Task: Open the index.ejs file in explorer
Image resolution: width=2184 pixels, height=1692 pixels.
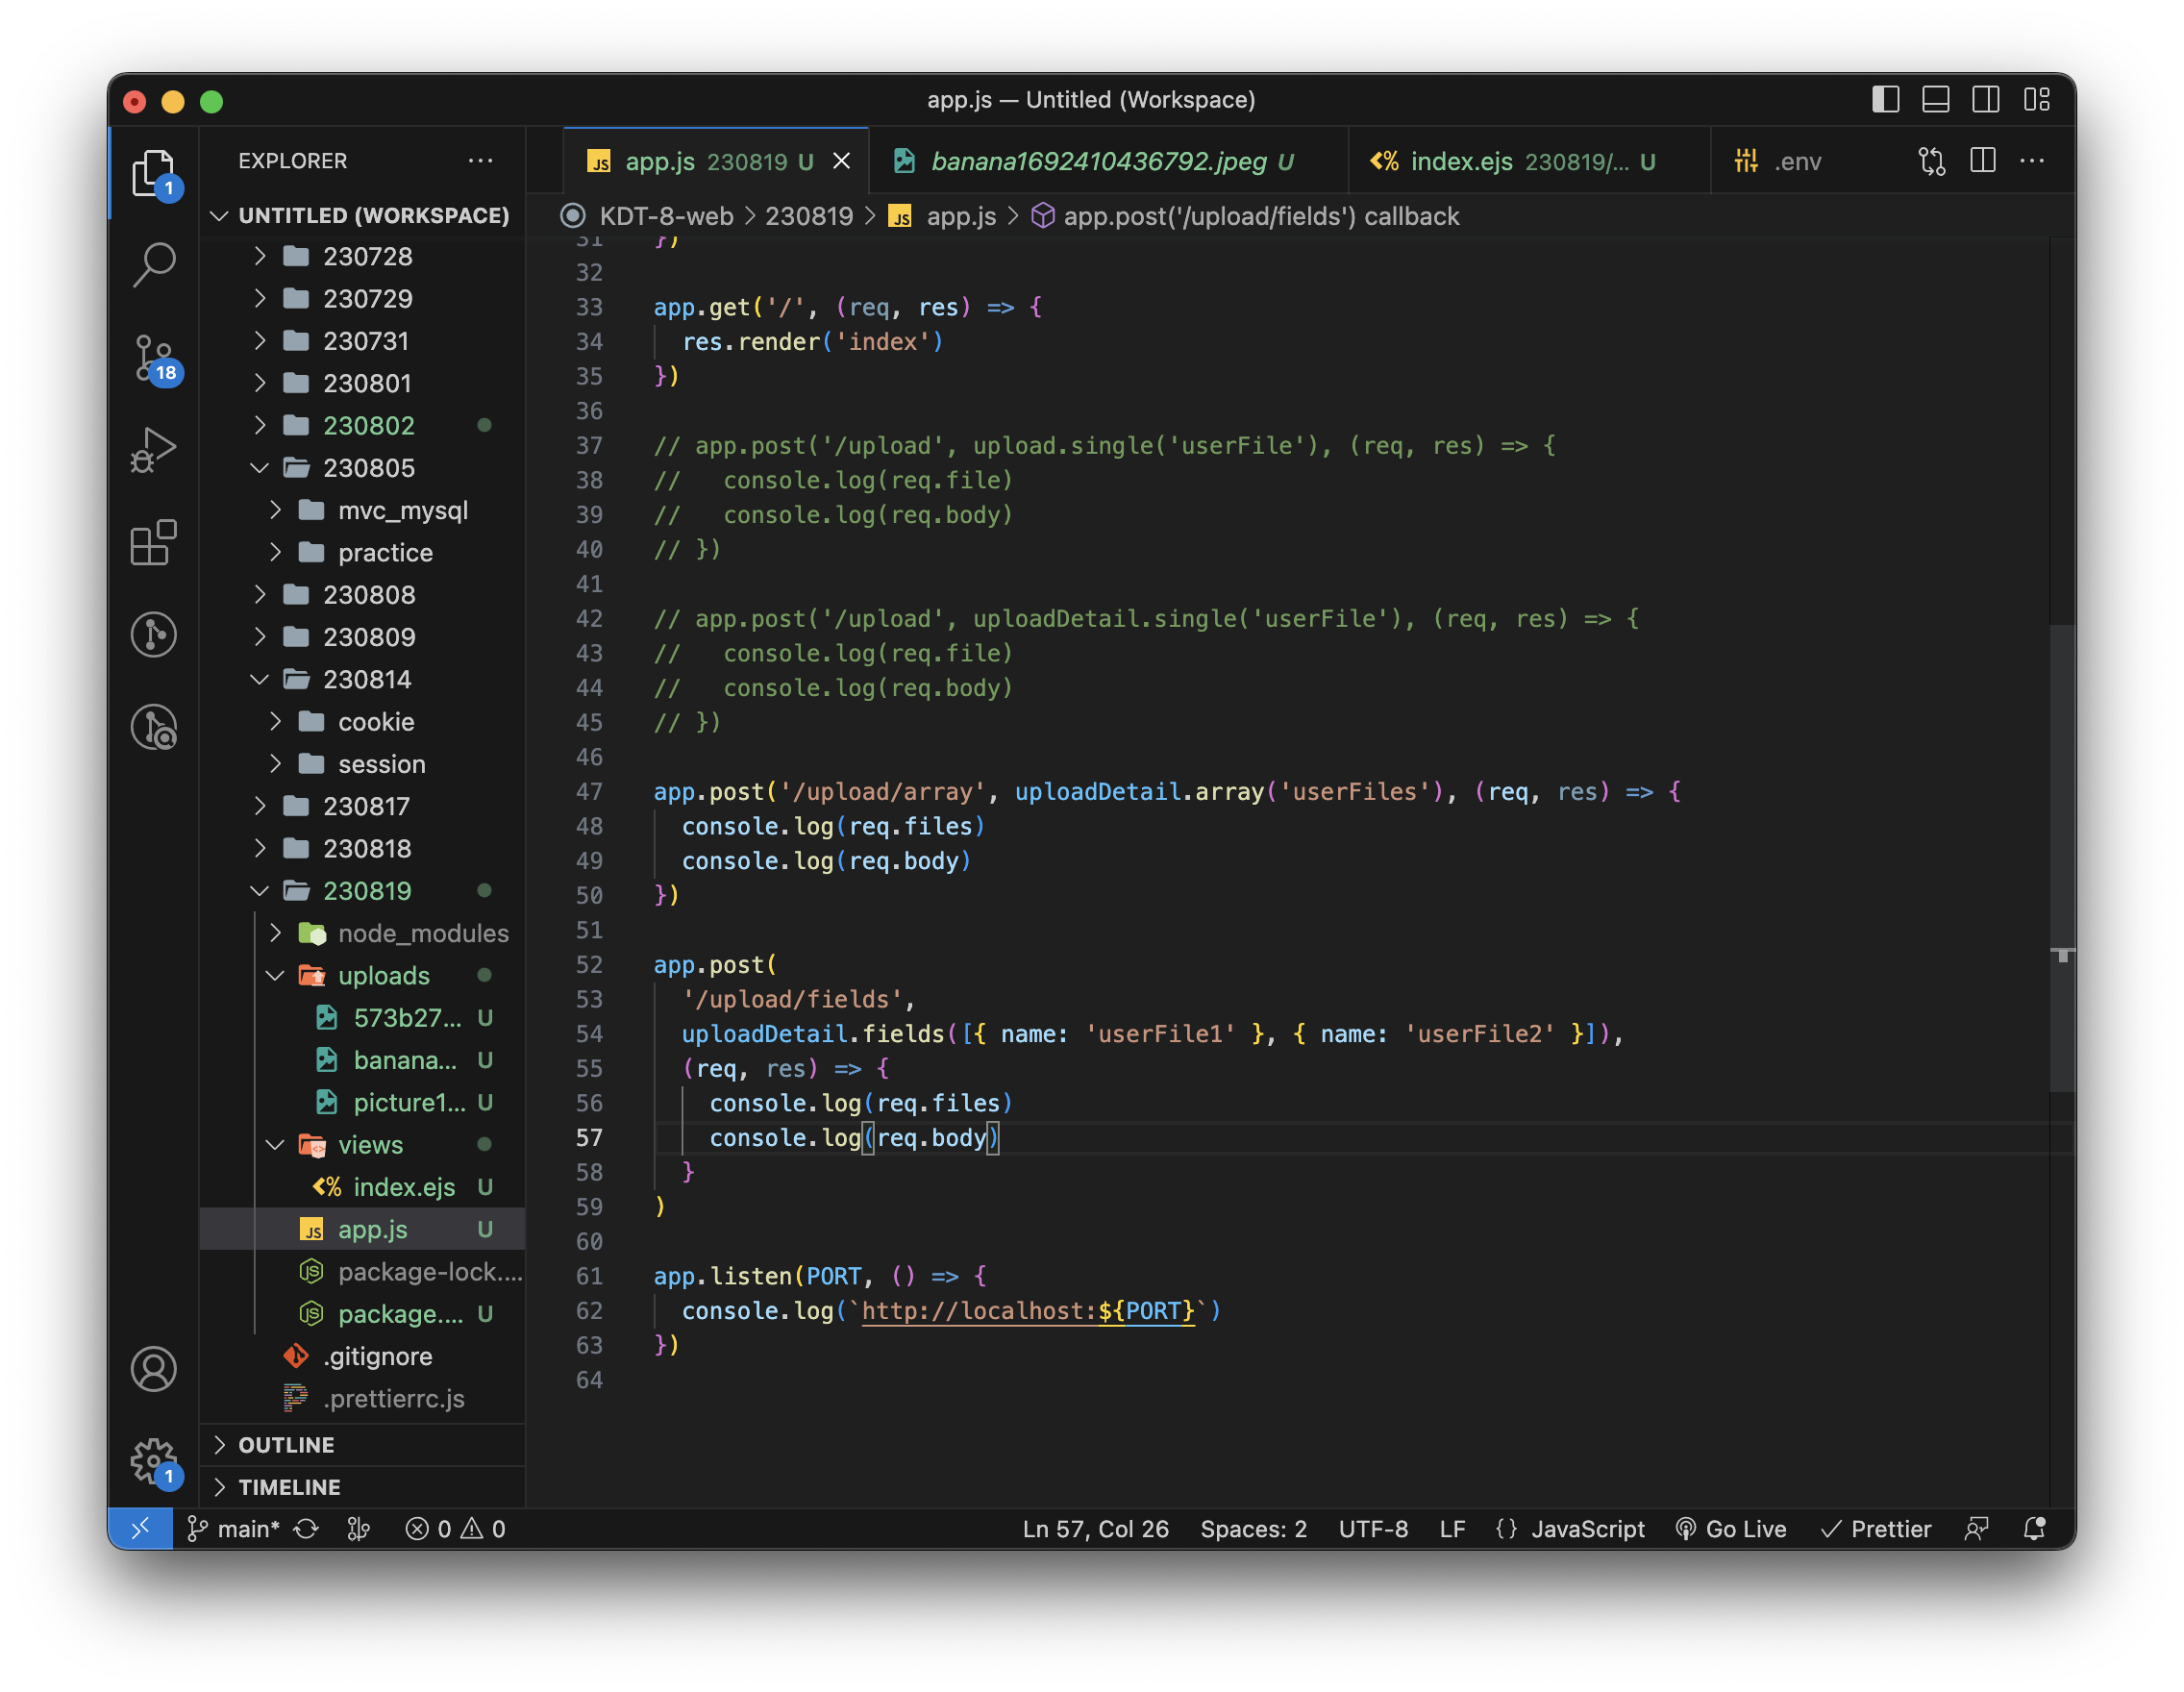Action: tap(363, 1187)
